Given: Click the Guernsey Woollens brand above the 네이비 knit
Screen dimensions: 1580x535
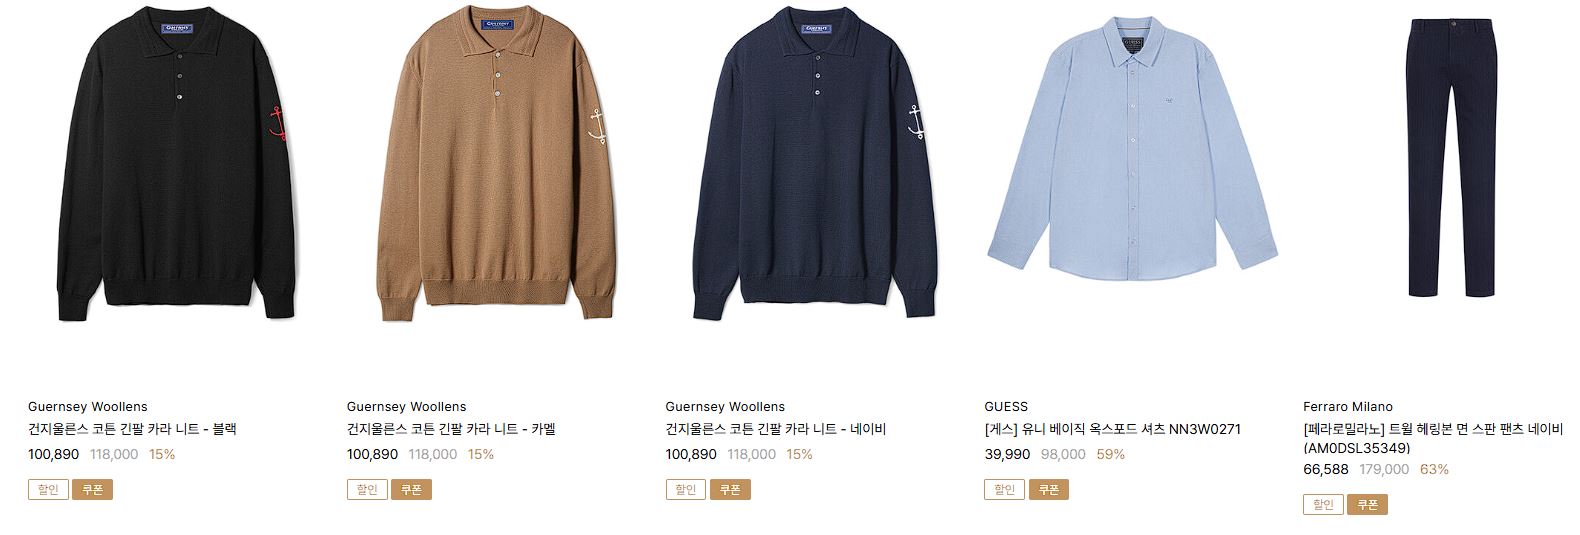Looking at the screenshot, I should click(x=725, y=407).
